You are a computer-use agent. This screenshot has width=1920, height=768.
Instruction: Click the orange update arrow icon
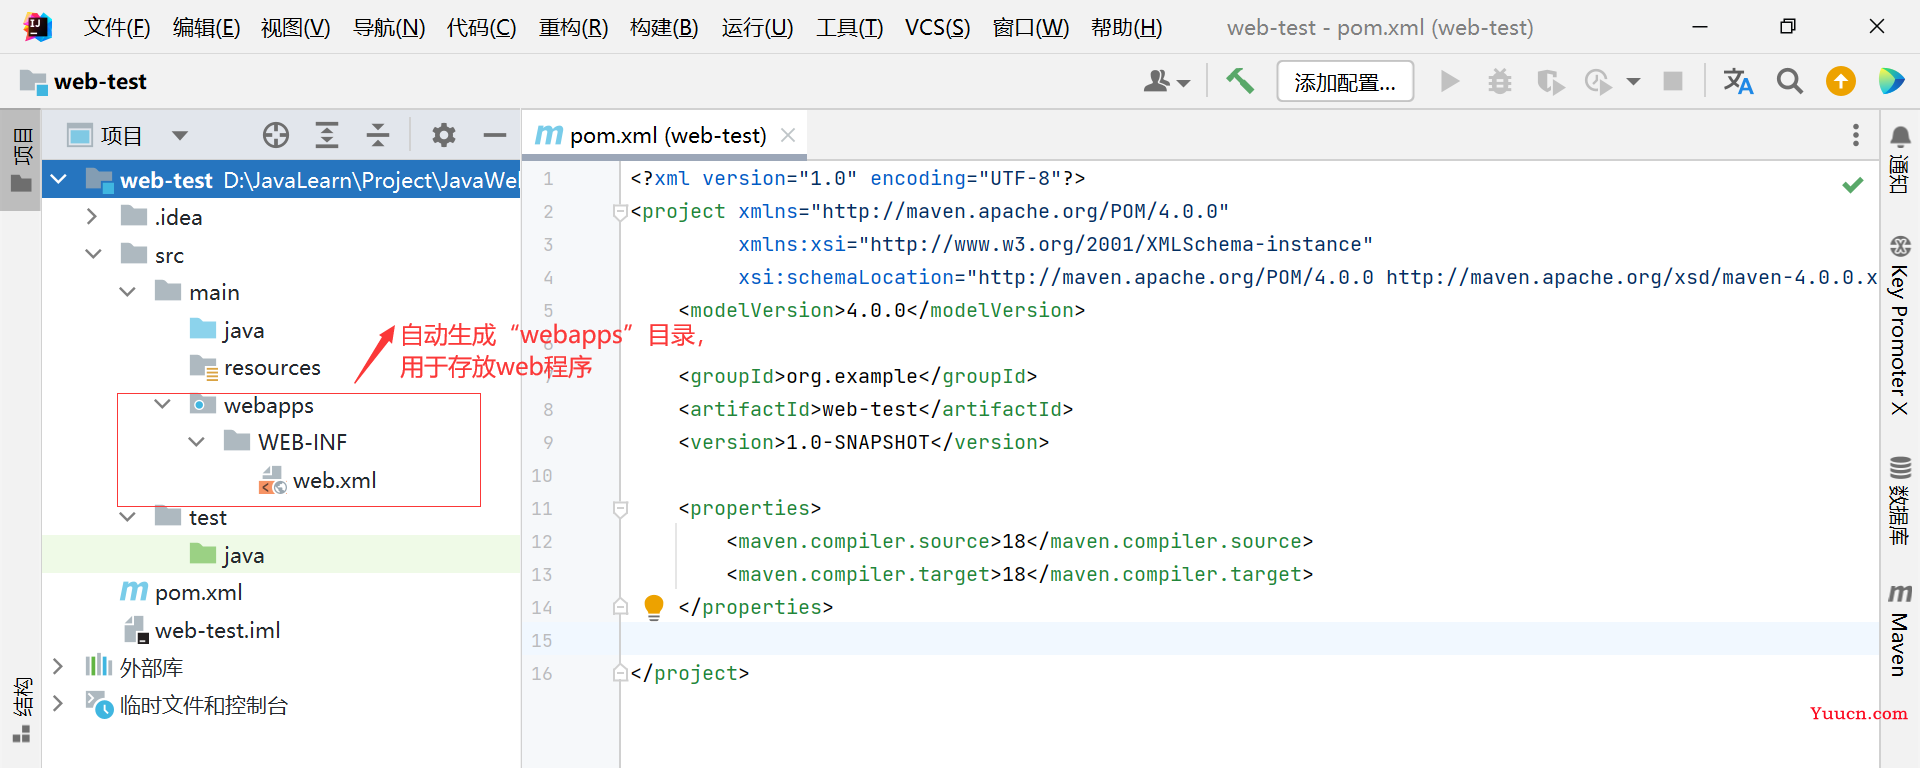pyautogui.click(x=1840, y=81)
